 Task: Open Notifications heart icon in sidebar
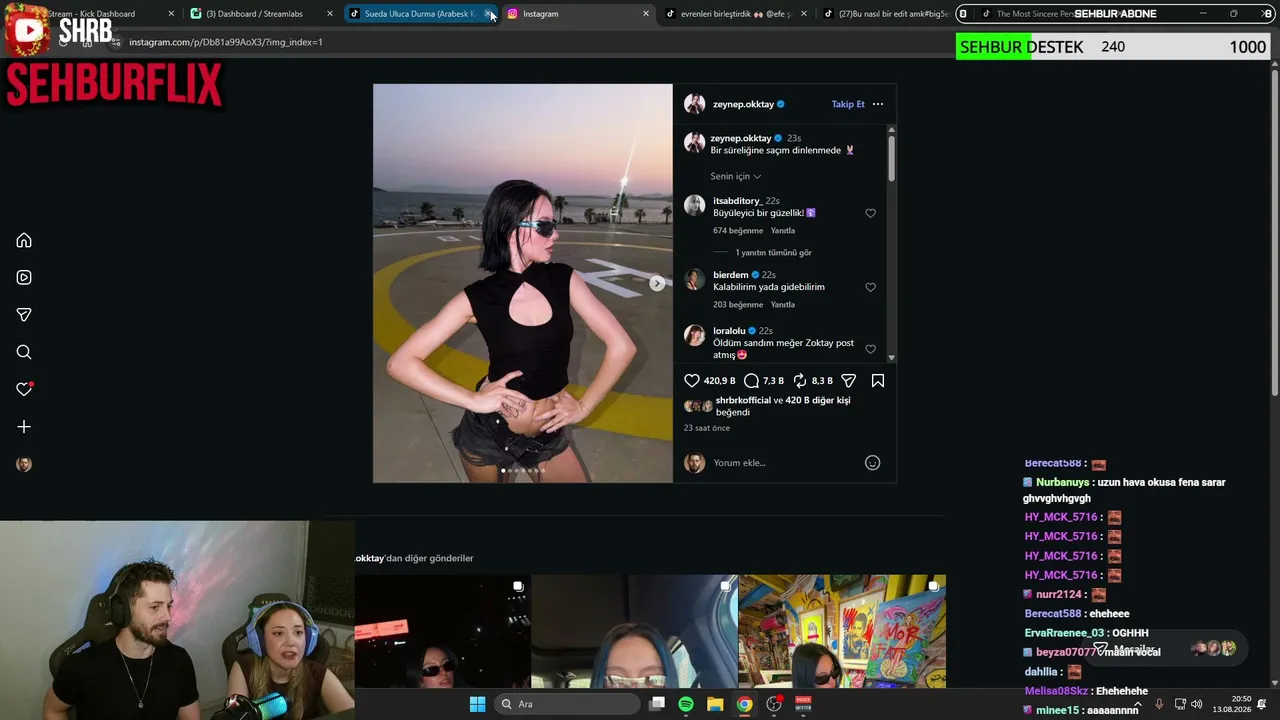click(24, 389)
